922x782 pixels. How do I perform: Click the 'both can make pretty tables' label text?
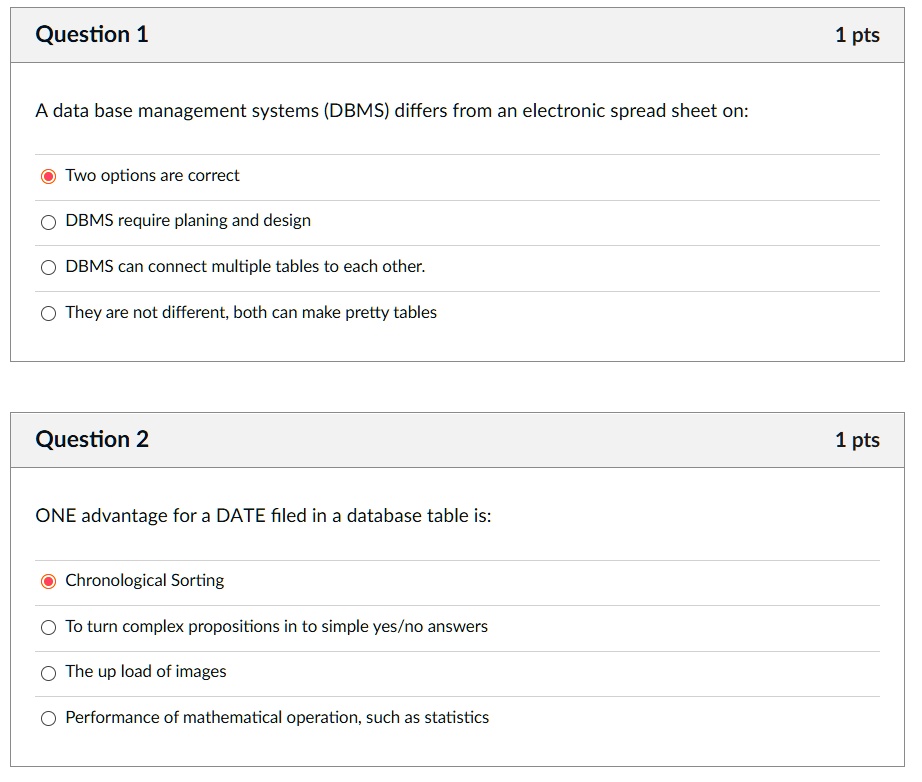(x=251, y=313)
